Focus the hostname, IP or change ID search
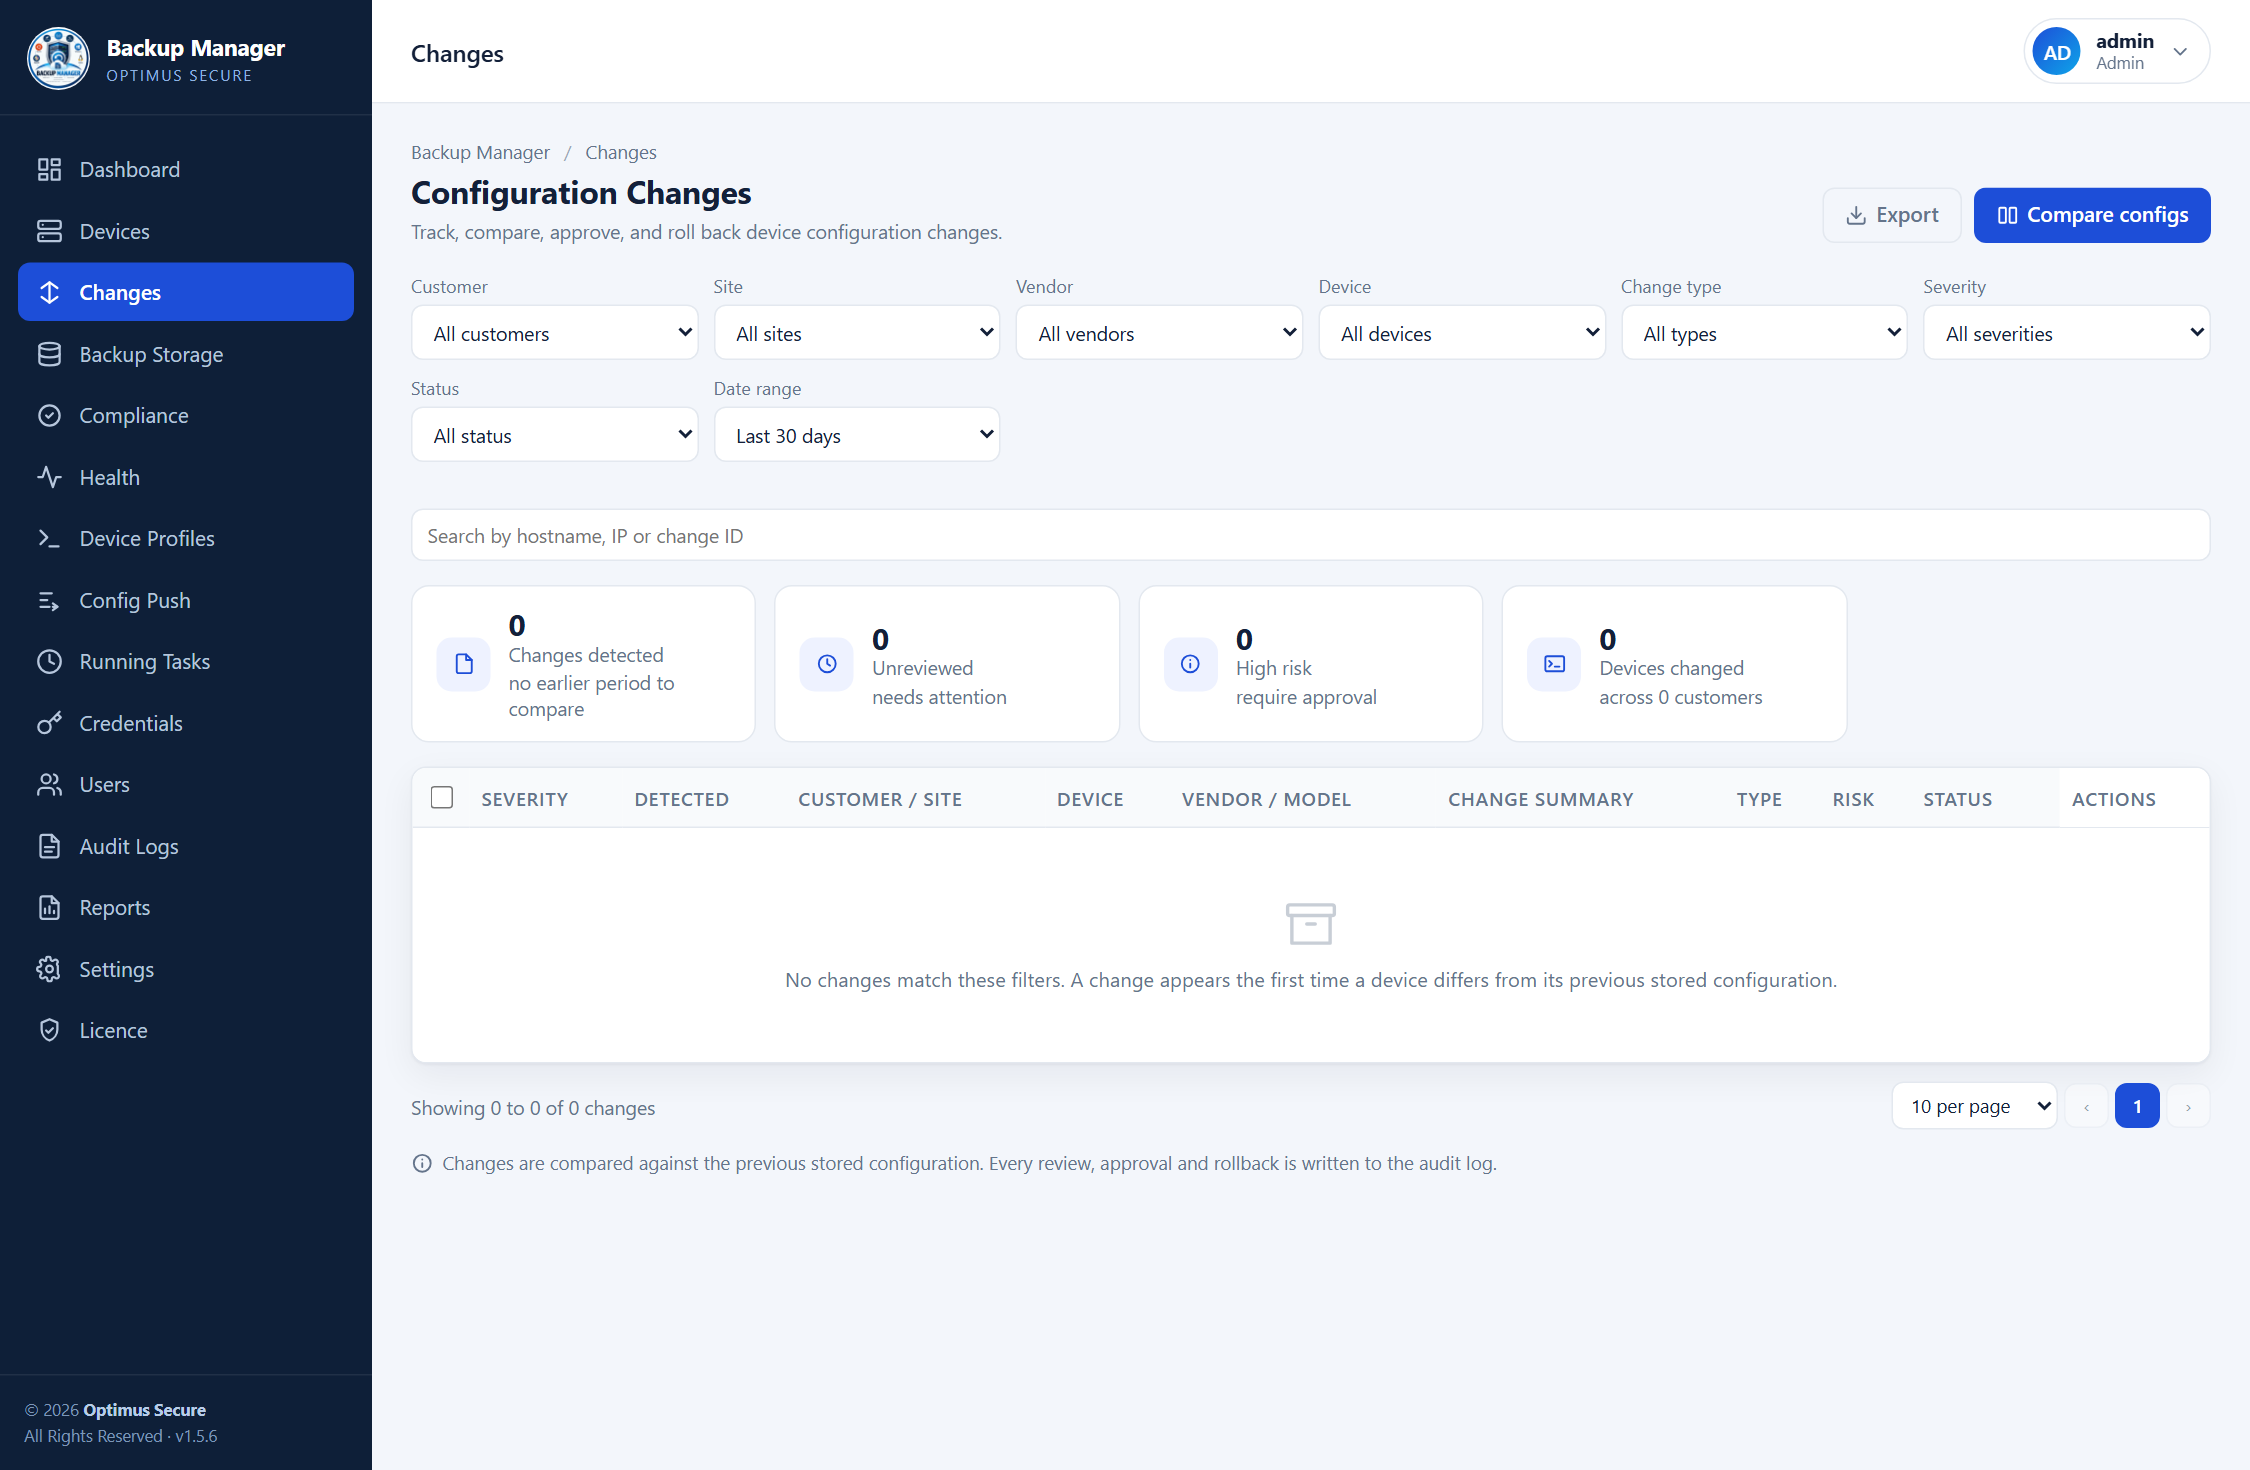 [x=1310, y=536]
